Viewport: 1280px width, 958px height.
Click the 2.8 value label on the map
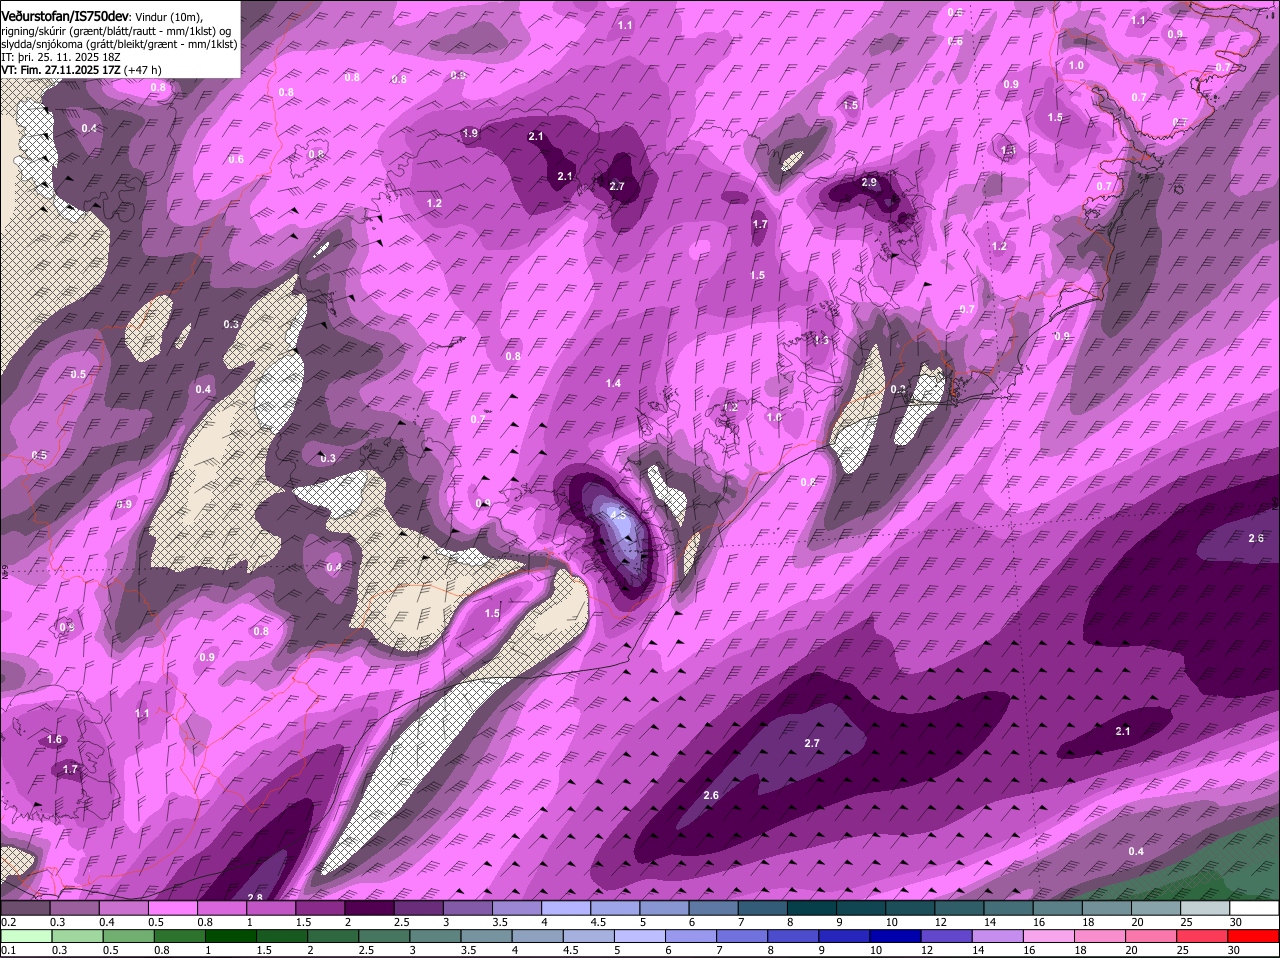point(255,897)
